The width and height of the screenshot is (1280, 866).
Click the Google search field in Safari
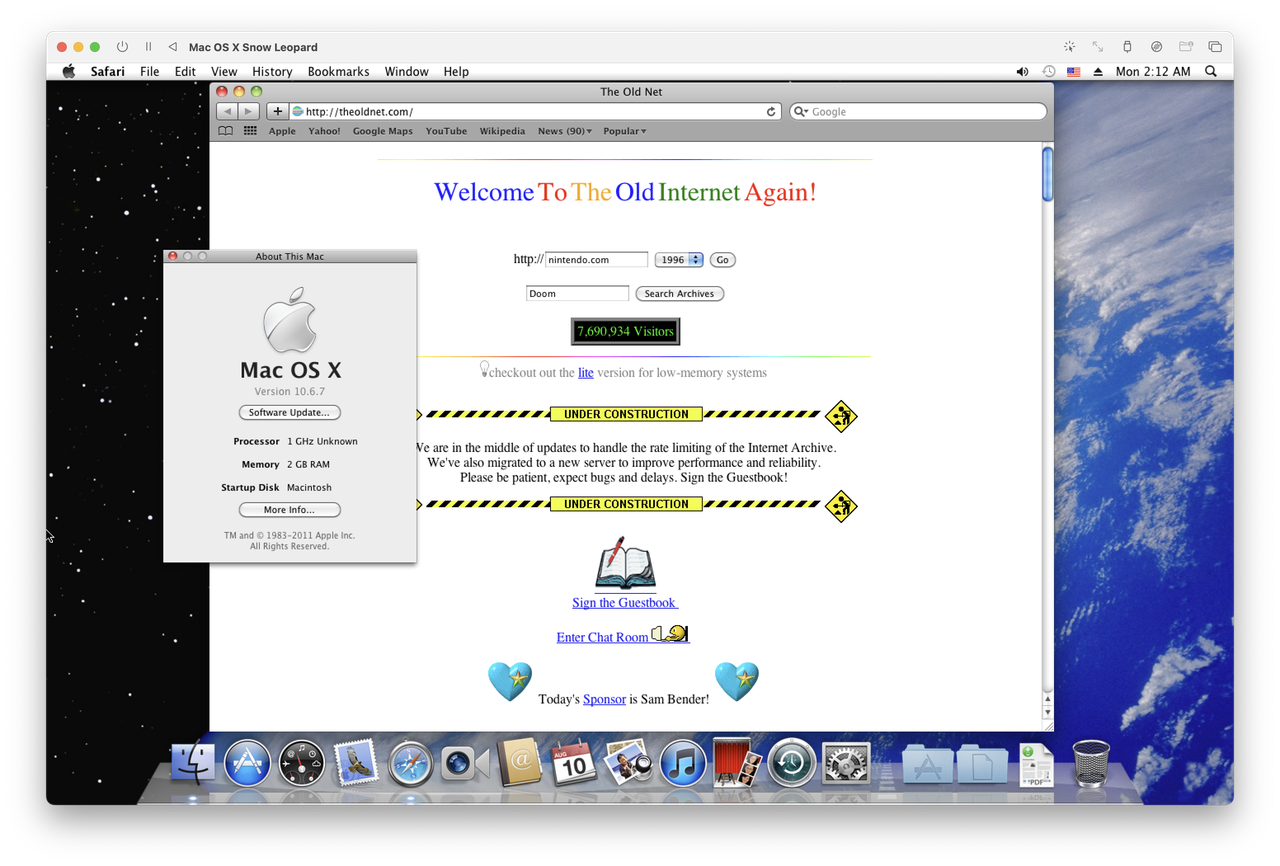[x=918, y=112]
